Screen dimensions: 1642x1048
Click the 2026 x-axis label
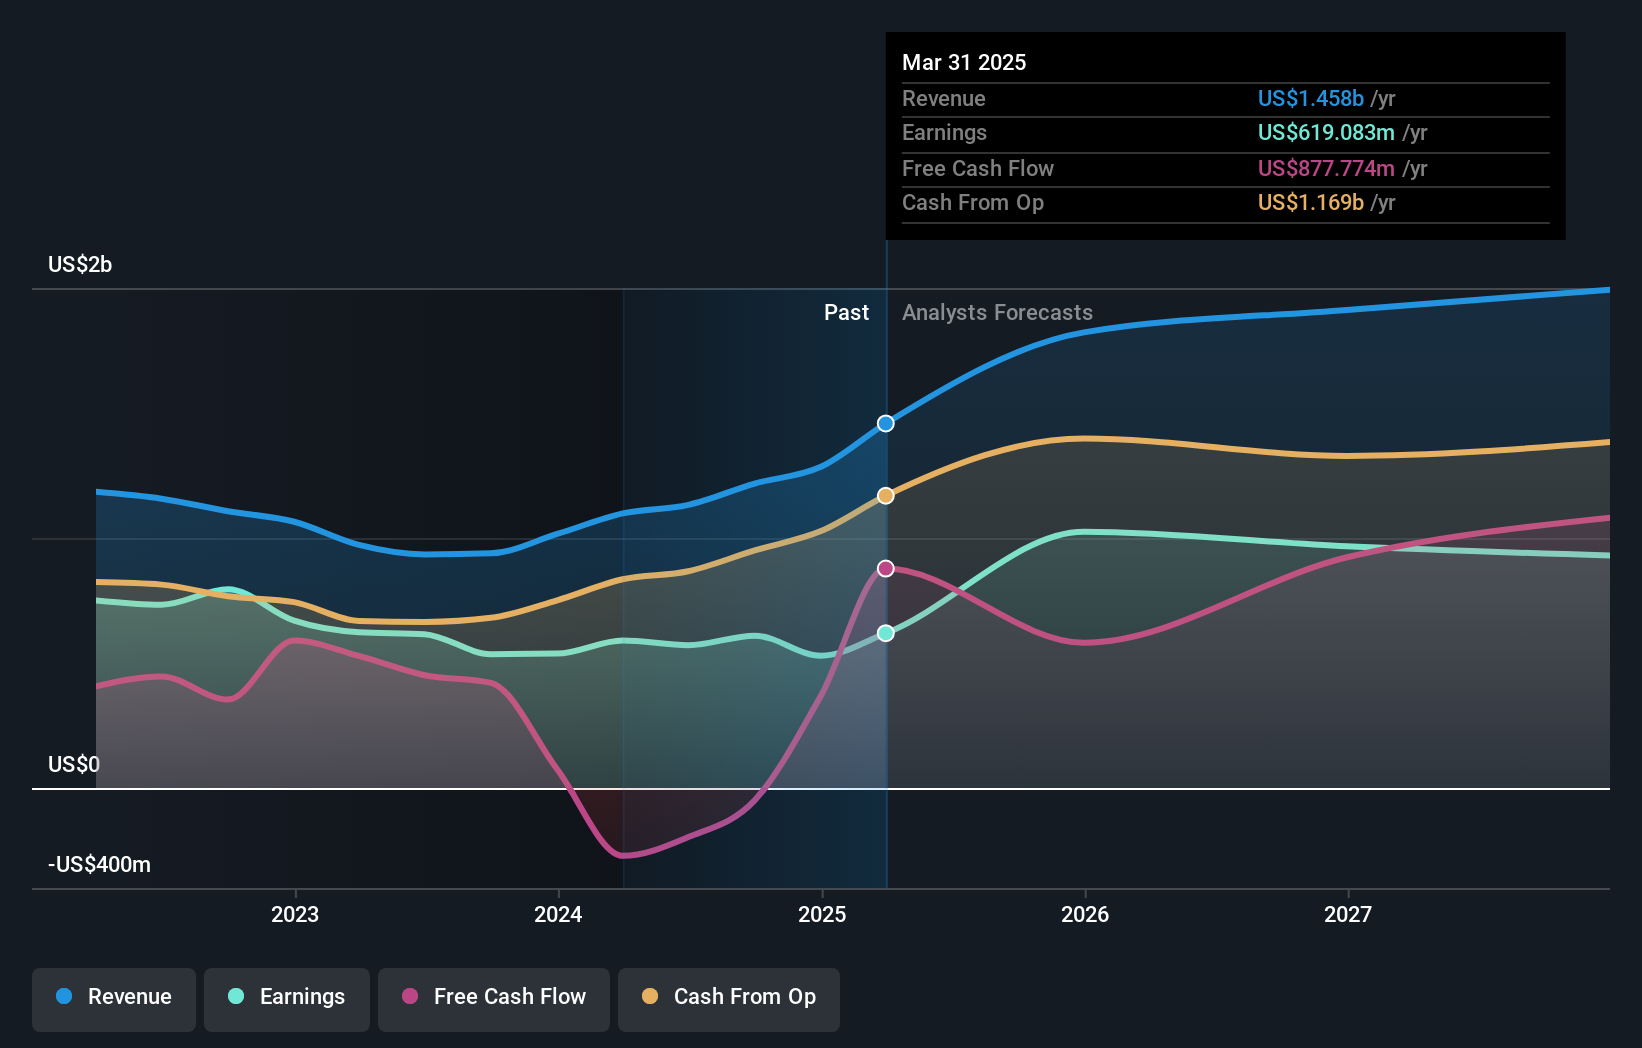(x=1085, y=914)
